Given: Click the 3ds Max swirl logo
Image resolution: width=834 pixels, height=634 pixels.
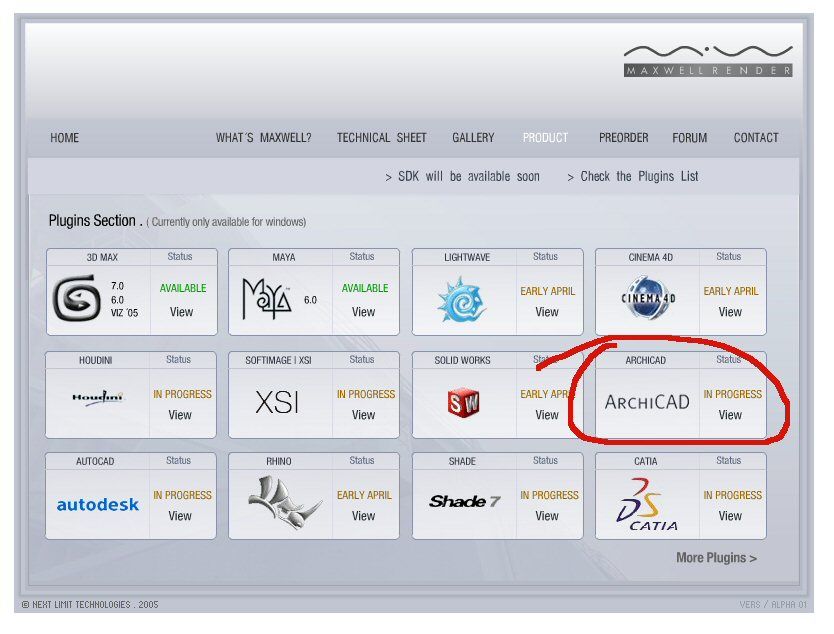Looking at the screenshot, I should (77, 298).
